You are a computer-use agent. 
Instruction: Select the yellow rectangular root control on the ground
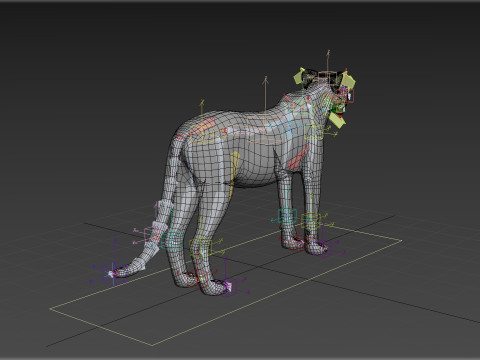tap(226, 284)
